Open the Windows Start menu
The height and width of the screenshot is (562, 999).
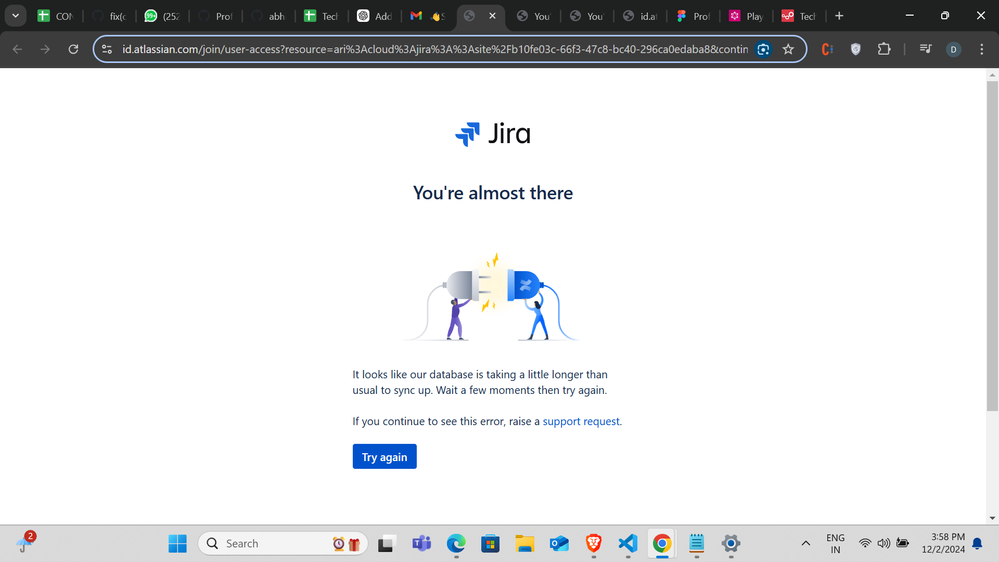tap(177, 544)
